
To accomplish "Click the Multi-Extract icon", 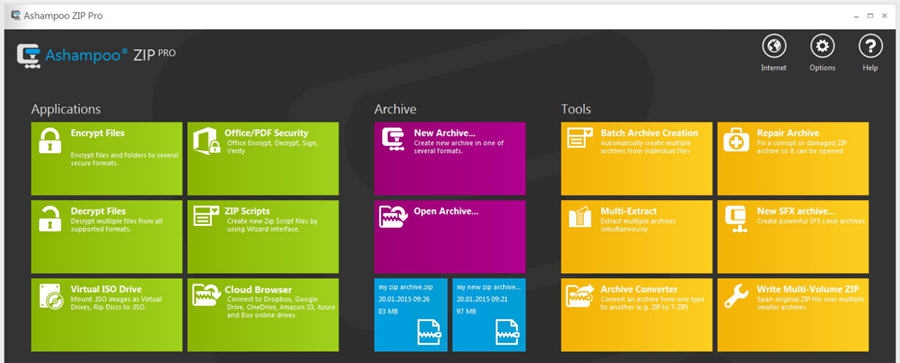I will point(580,217).
